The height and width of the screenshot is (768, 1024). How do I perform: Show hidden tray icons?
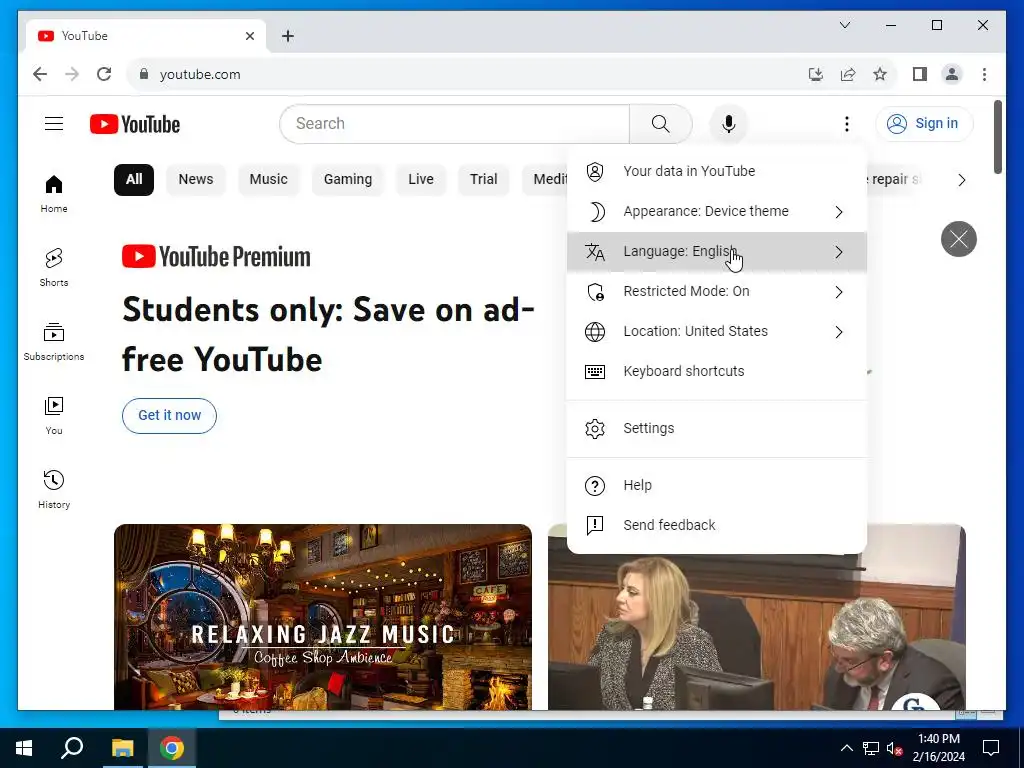(x=846, y=748)
